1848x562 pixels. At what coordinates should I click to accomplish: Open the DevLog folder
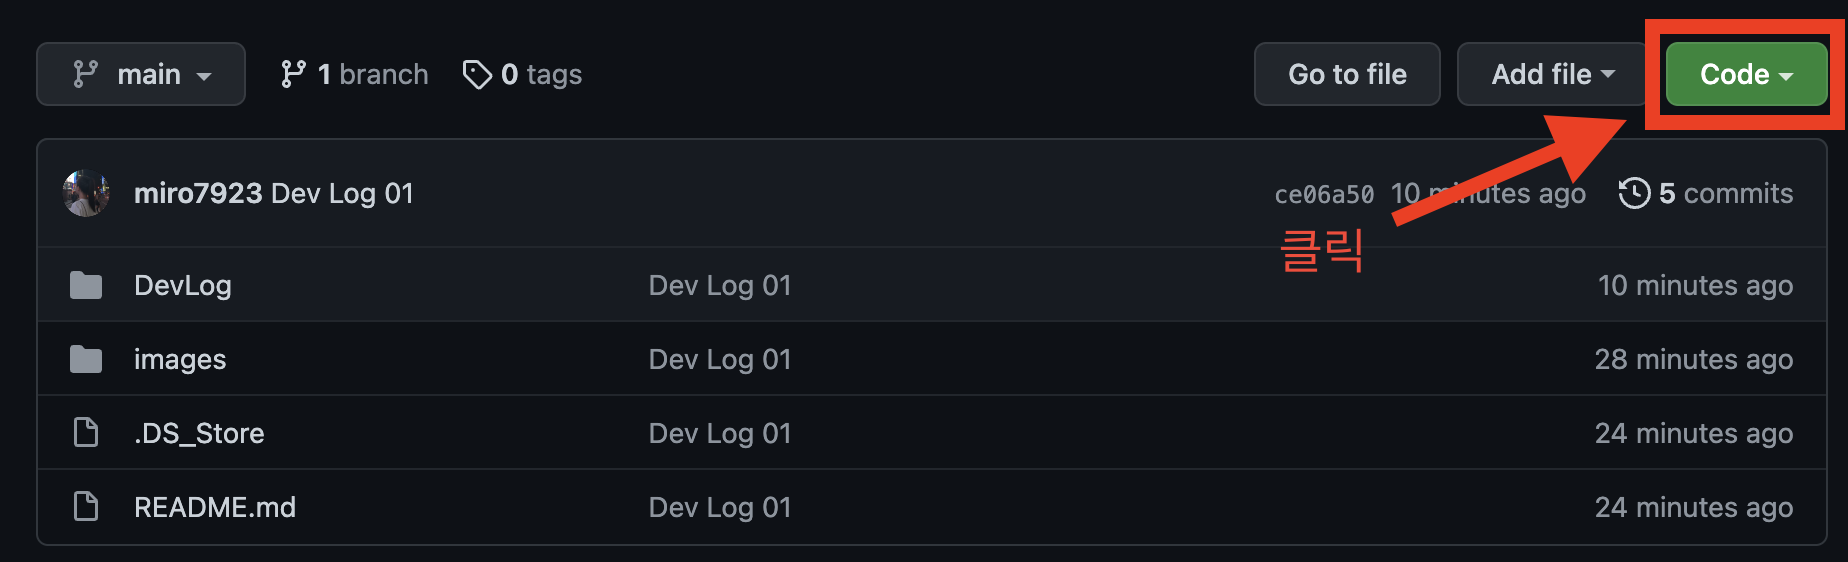tap(183, 285)
